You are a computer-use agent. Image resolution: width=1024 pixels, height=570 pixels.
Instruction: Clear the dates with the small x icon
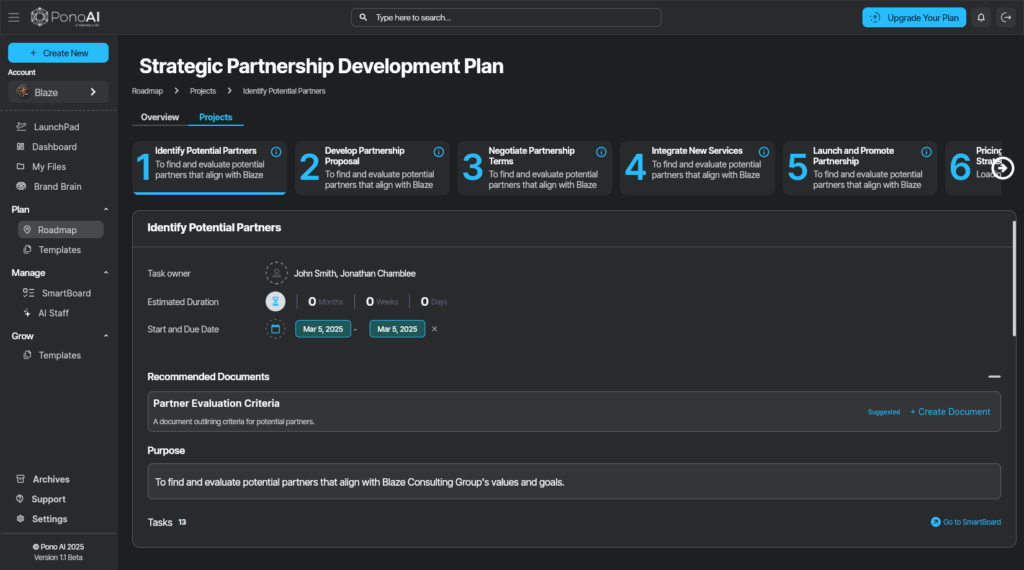[434, 329]
